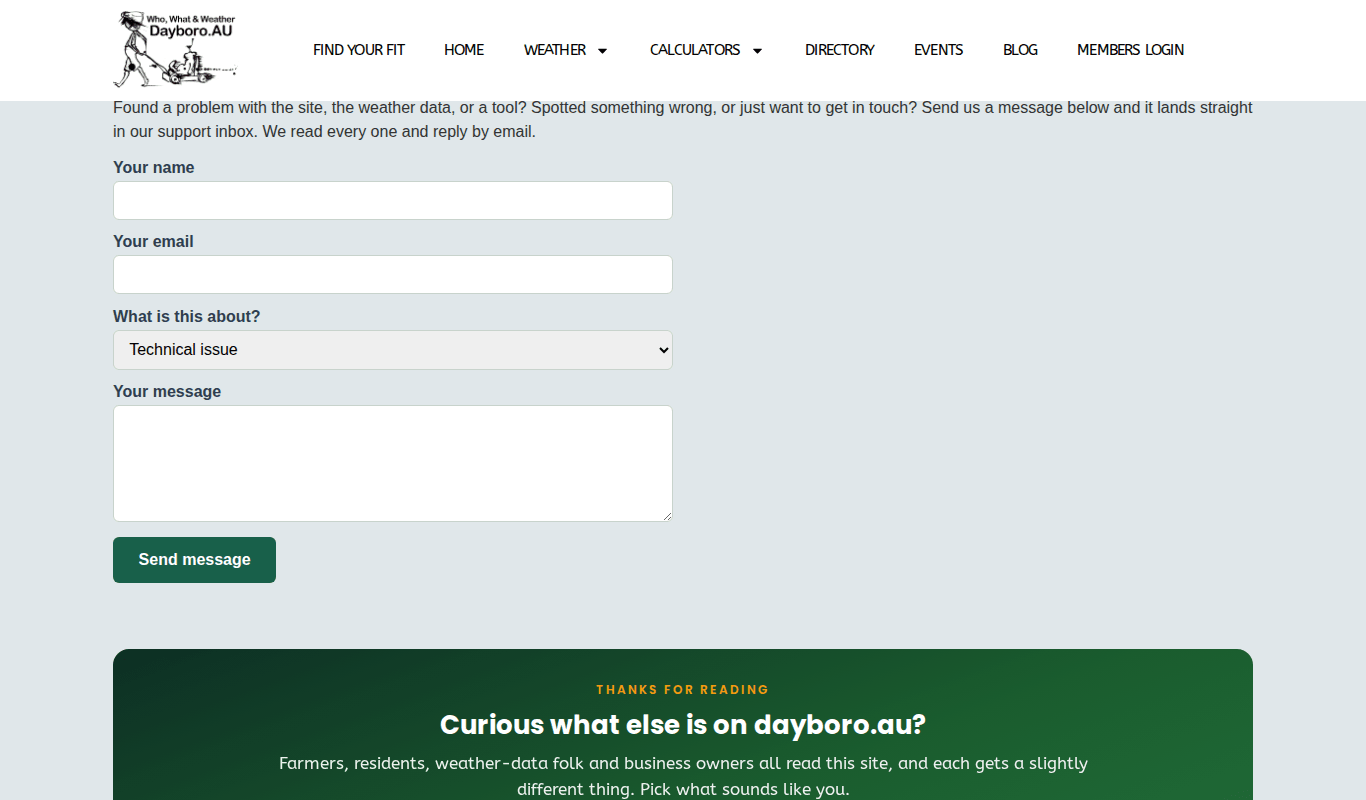
Task: Open the Find Your Fit page
Action: pos(359,50)
